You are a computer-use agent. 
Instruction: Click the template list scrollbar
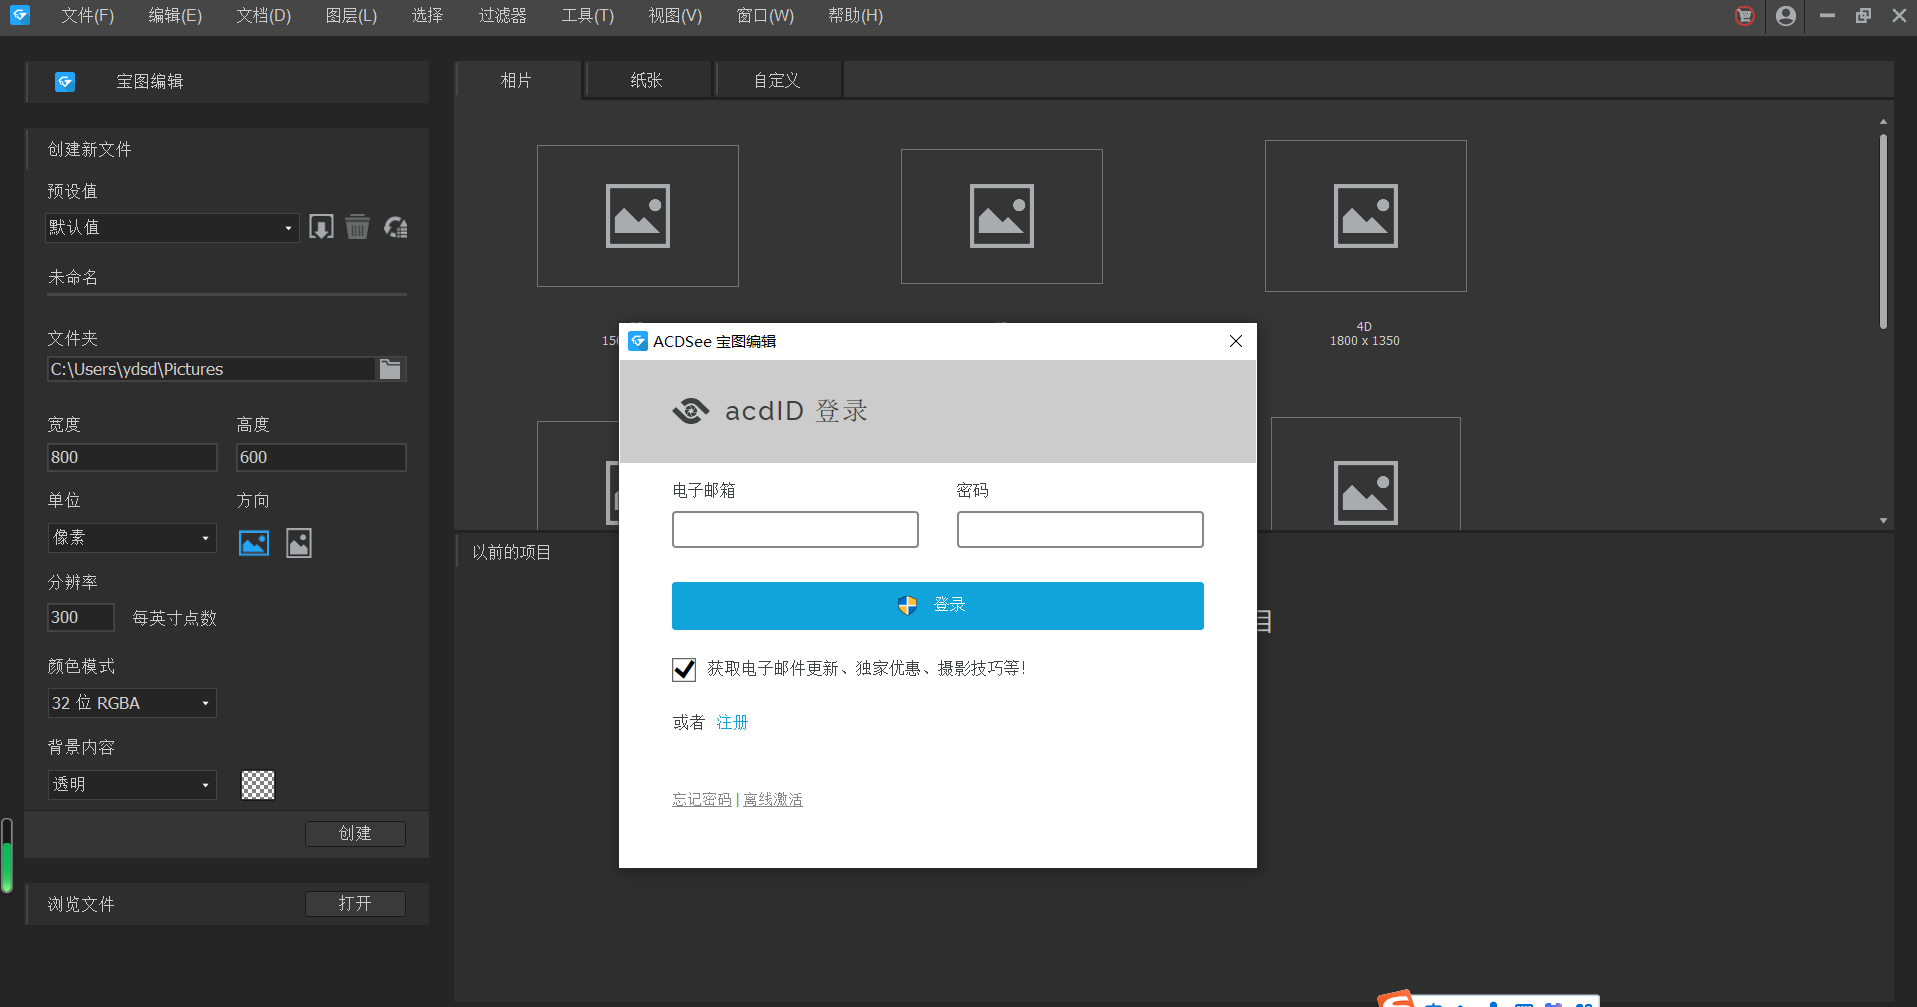(1883, 232)
